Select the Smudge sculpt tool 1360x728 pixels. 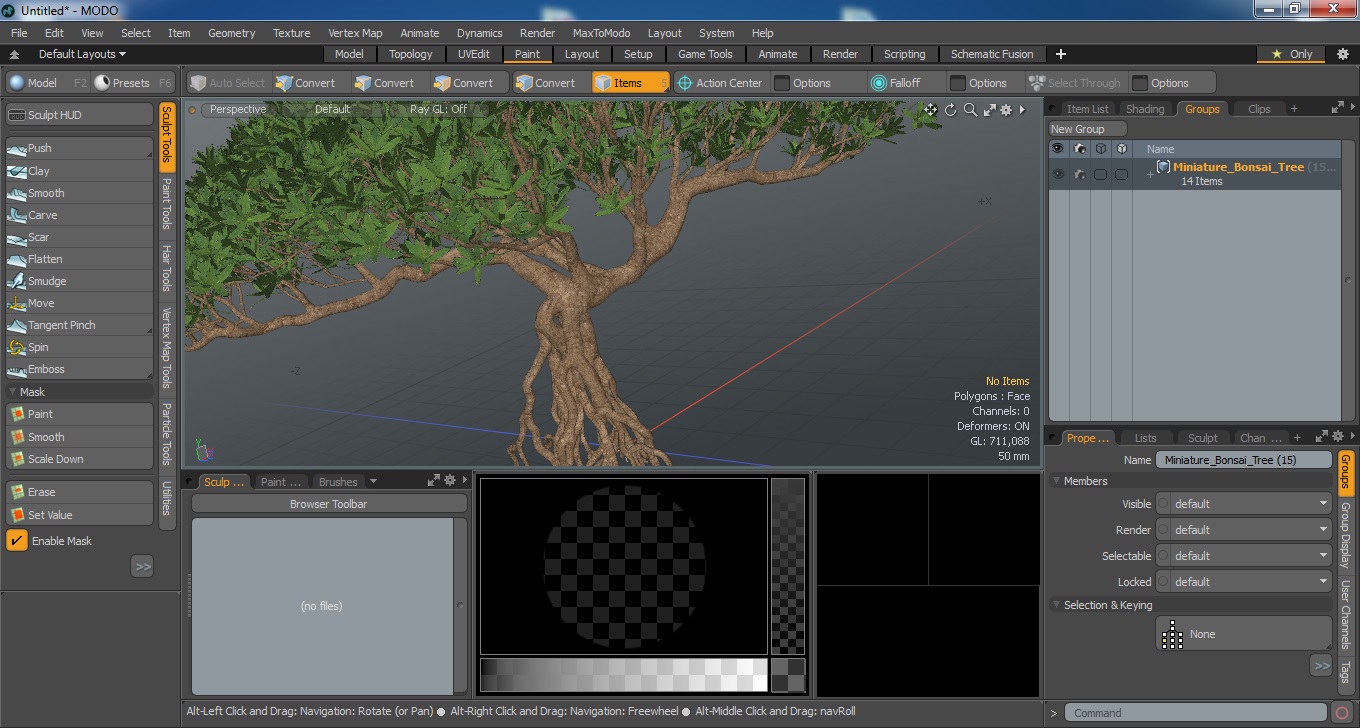(79, 281)
